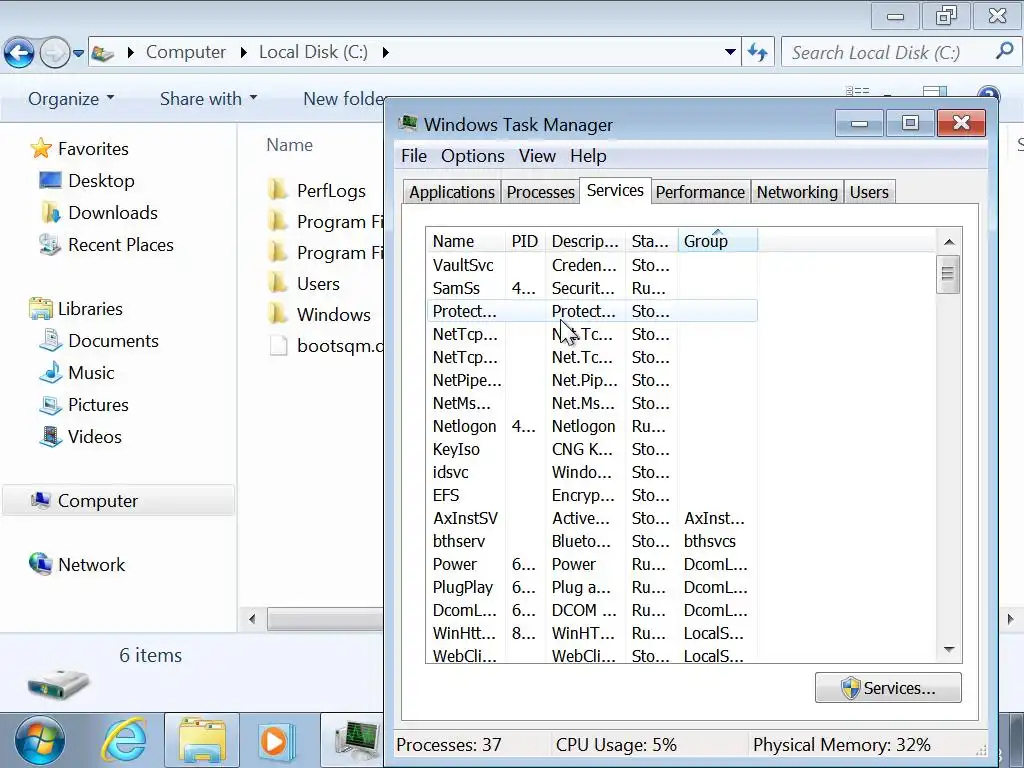Select Computer in the navigation pane
The width and height of the screenshot is (1024, 768).
pos(118,501)
